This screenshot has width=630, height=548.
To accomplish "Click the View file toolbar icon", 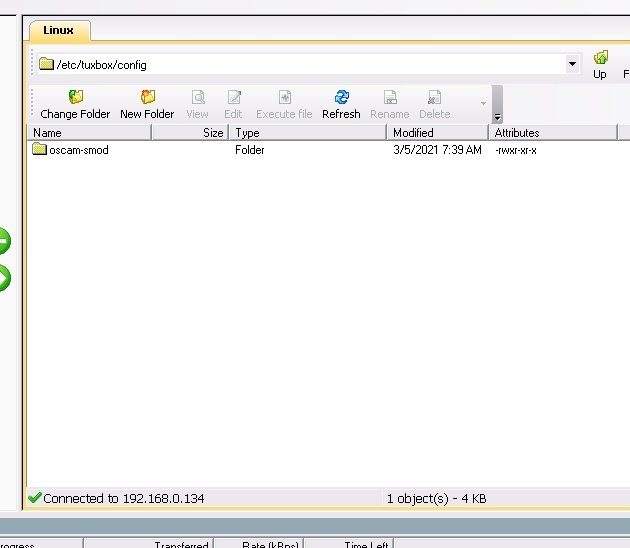I will point(198,103).
